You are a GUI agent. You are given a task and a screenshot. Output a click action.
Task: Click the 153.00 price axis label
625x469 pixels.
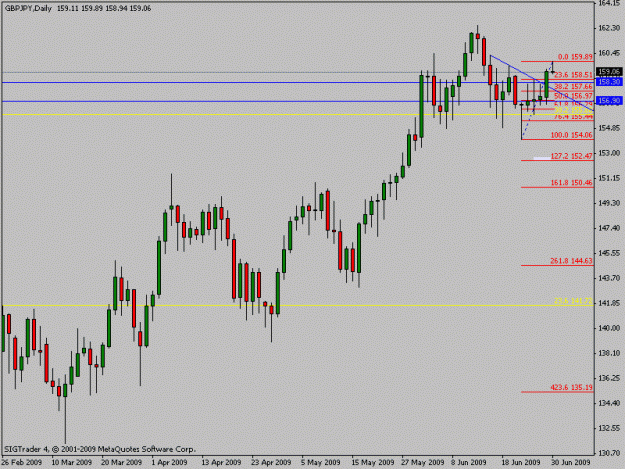(609, 153)
